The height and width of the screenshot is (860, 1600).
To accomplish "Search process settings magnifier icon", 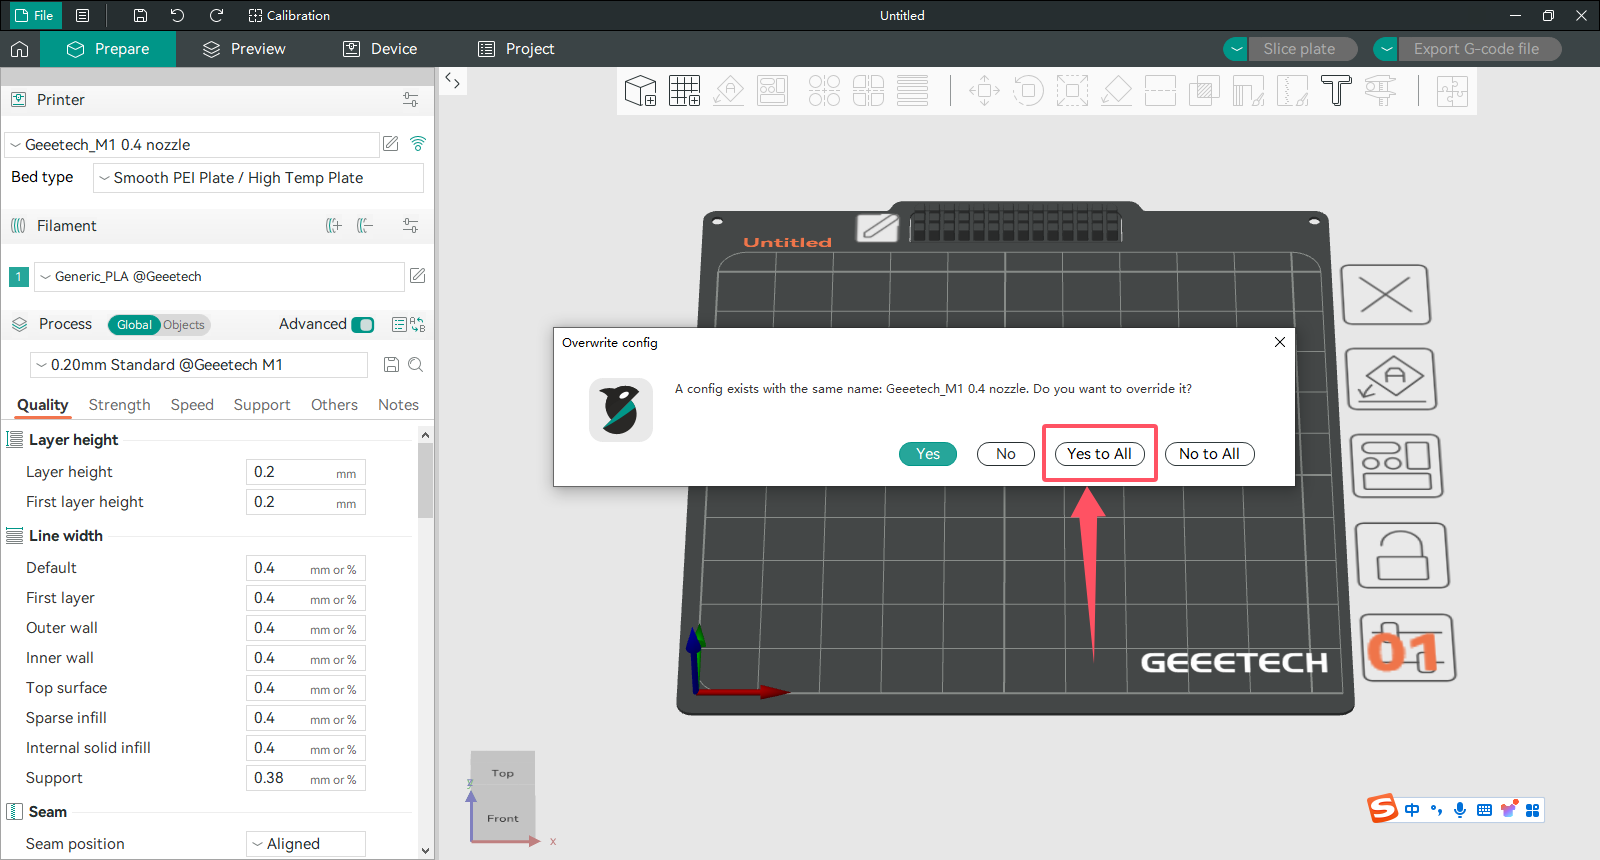I will [x=416, y=365].
